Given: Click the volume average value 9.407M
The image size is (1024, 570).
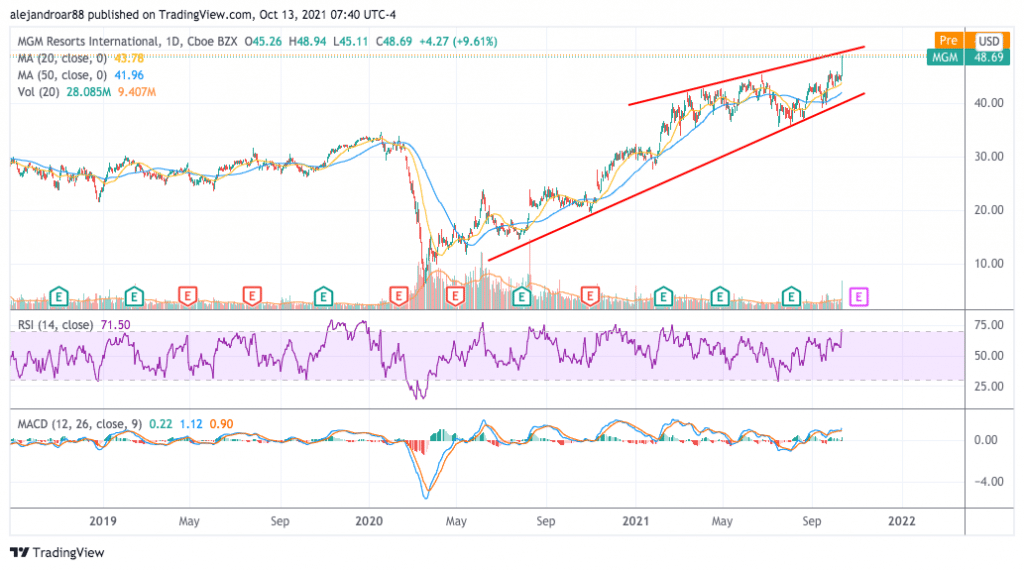Looking at the screenshot, I should click(x=136, y=92).
